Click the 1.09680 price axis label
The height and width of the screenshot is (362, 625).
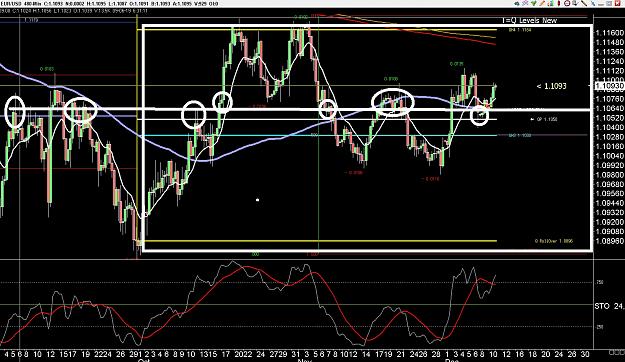click(x=609, y=184)
